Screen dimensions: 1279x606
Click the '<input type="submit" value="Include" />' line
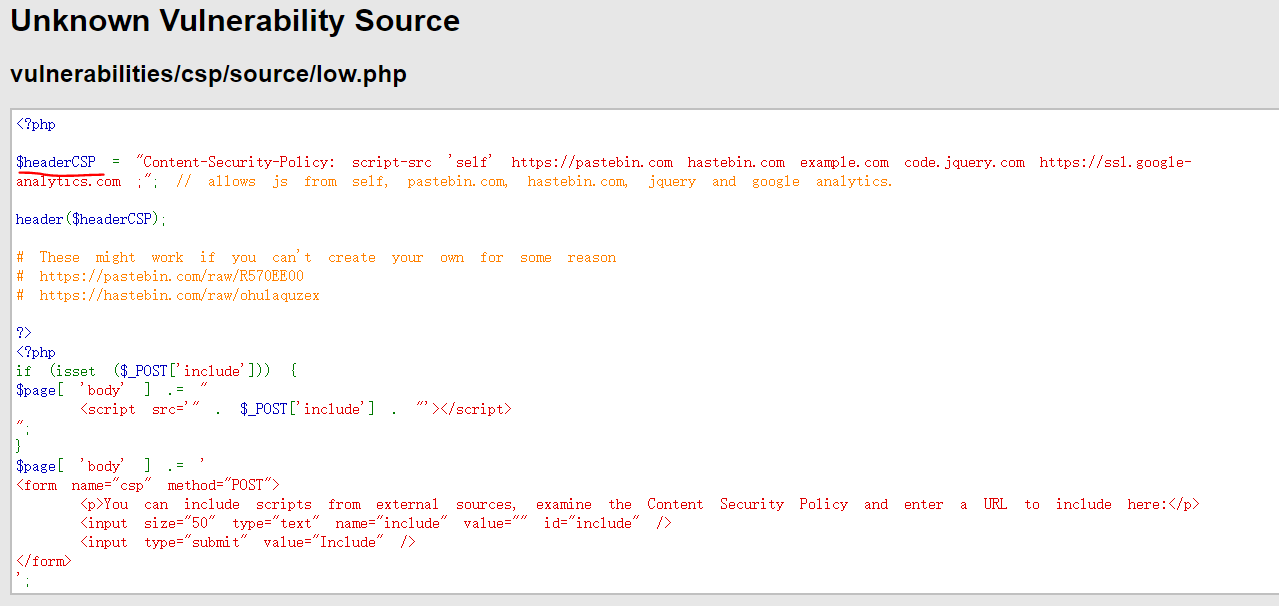[x=248, y=542]
